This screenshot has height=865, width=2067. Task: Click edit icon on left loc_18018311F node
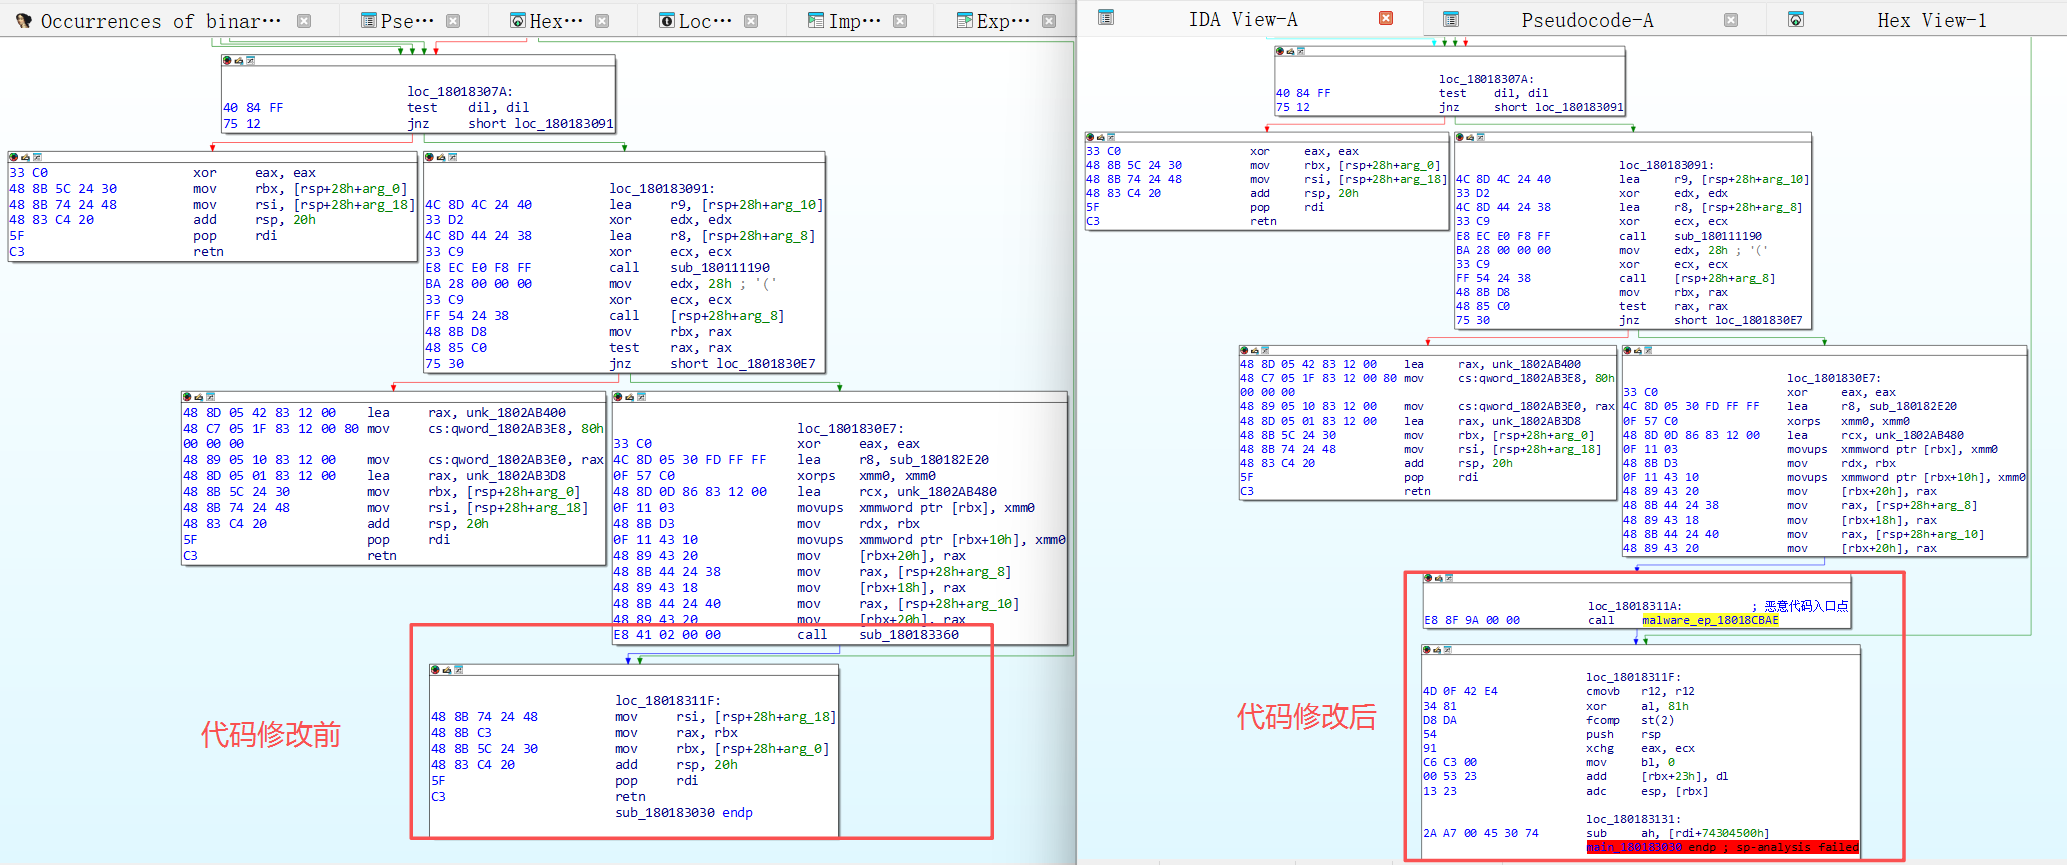[447, 669]
